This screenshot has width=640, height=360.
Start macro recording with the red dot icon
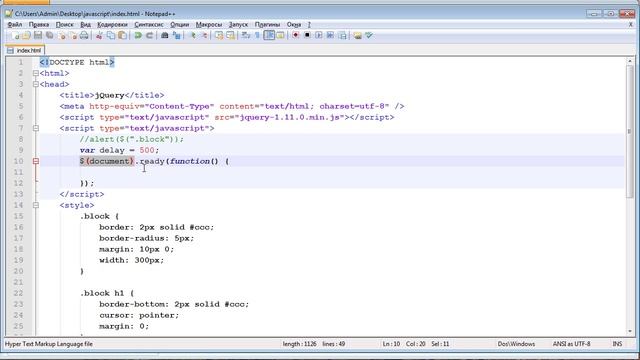pyautogui.click(x=296, y=36)
